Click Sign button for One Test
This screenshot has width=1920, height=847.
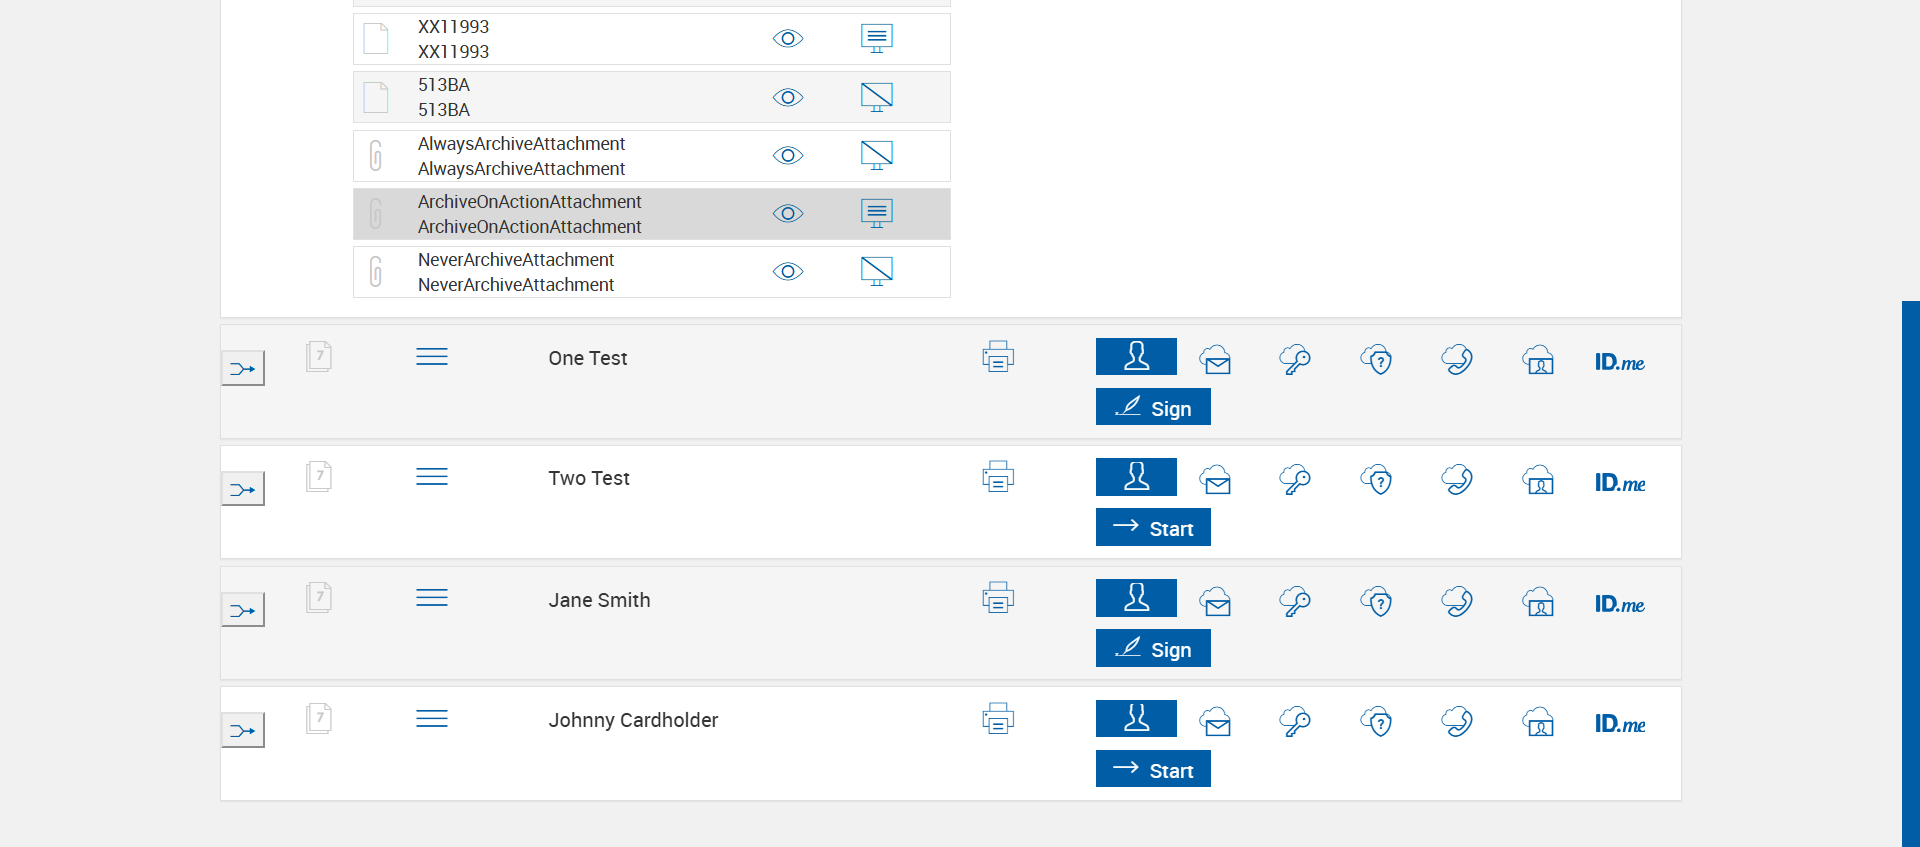(1153, 408)
